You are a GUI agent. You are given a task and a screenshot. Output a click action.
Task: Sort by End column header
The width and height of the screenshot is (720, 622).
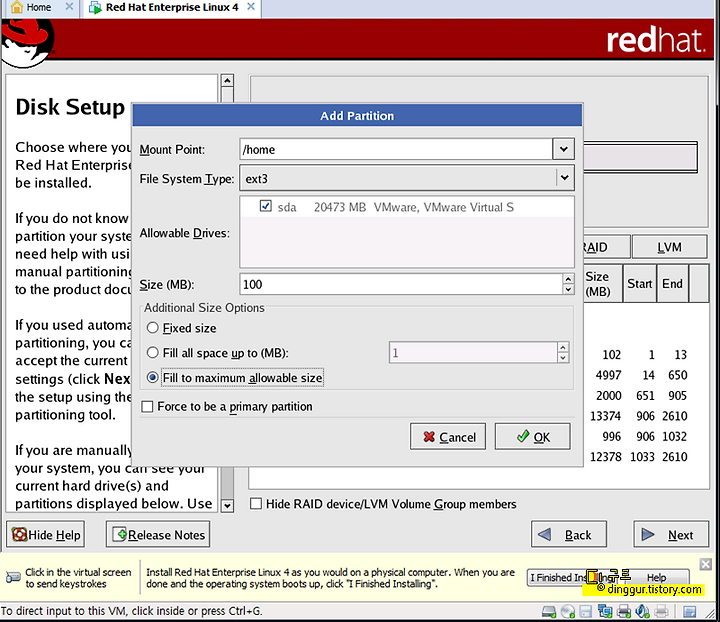point(672,283)
